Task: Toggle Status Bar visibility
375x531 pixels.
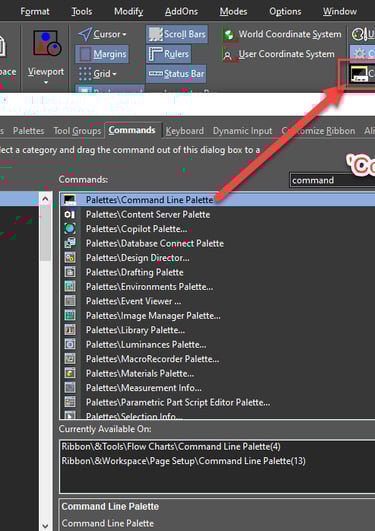Action: coord(176,73)
